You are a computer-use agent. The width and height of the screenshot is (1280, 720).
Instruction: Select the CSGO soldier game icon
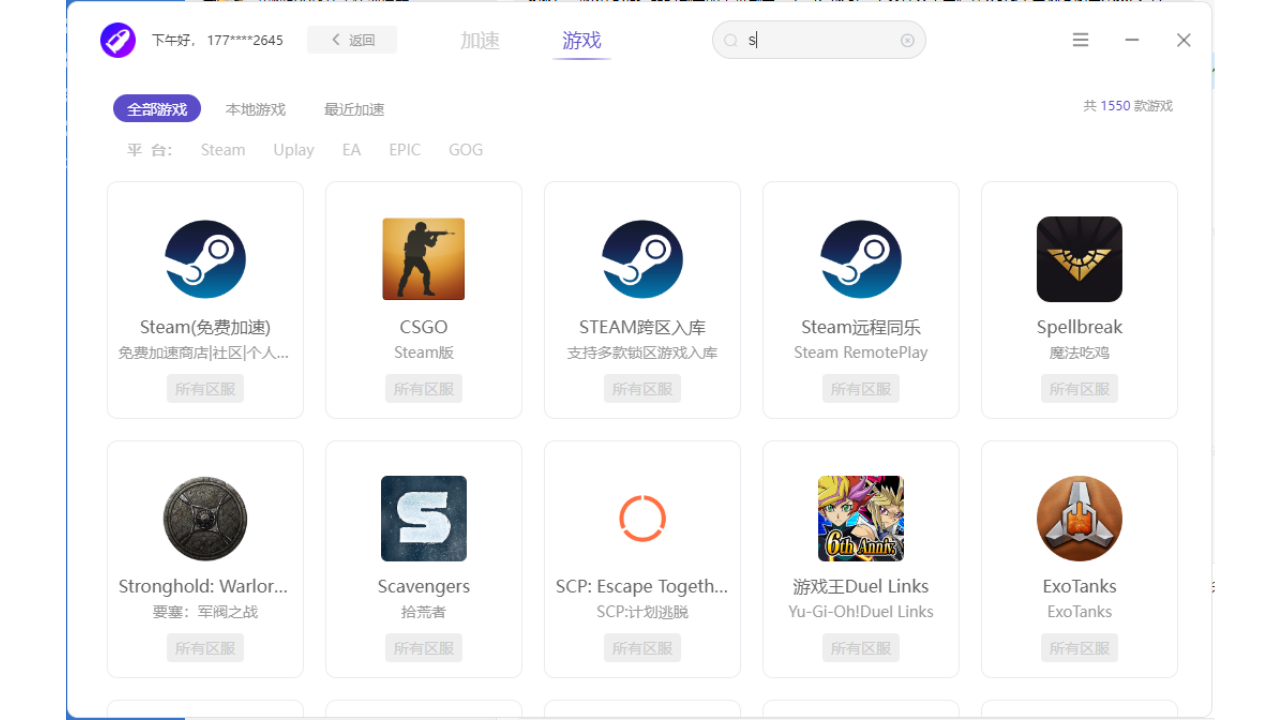tap(423, 259)
